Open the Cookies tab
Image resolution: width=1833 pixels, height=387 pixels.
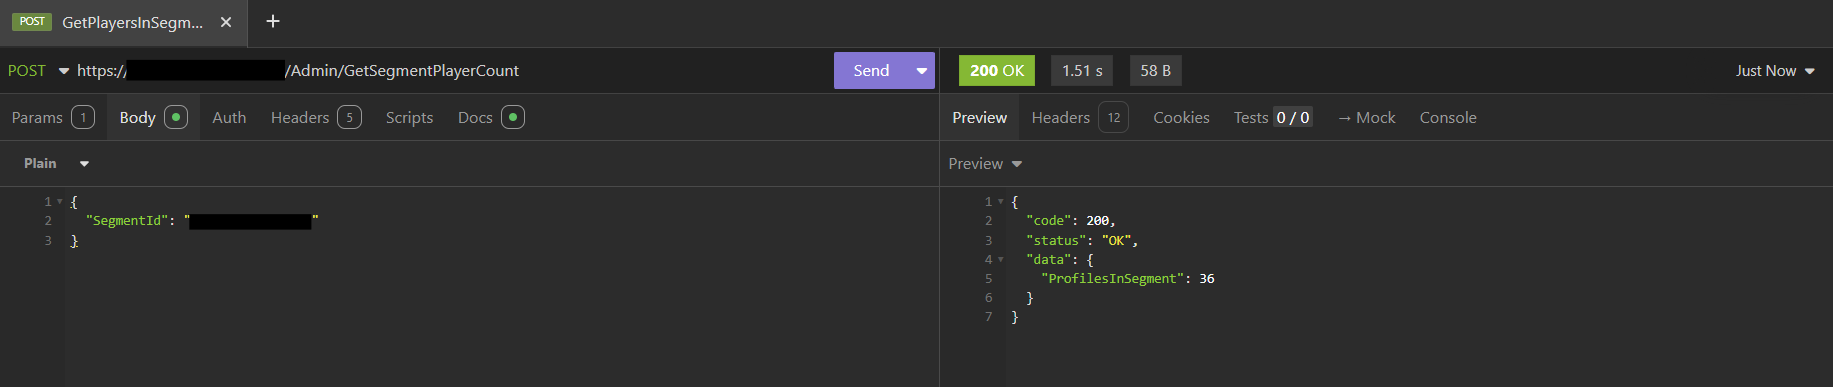coord(1181,117)
